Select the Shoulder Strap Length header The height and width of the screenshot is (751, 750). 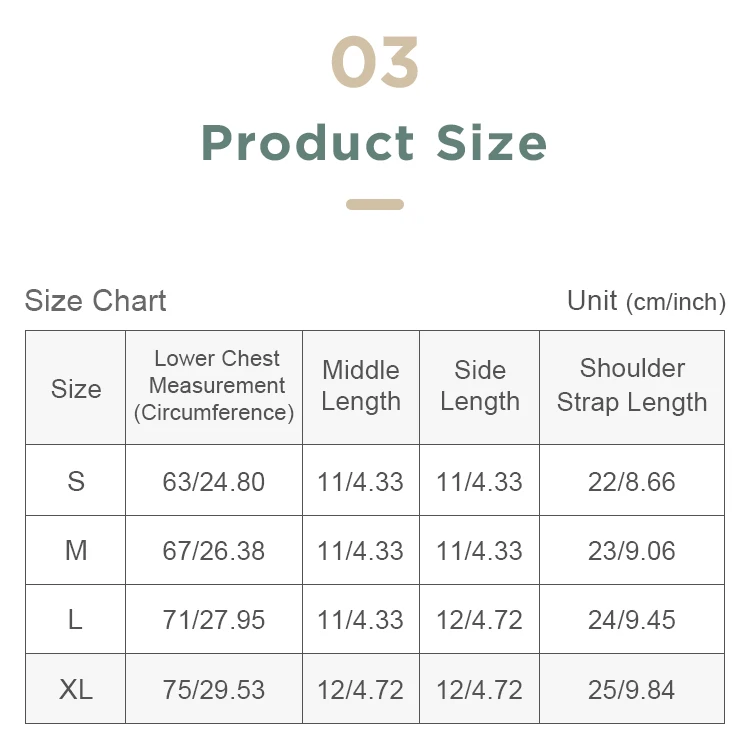(631, 386)
